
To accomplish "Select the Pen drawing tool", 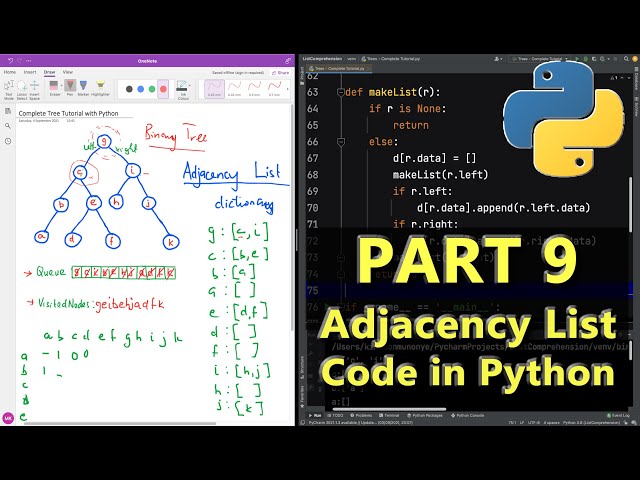I will tap(70, 88).
